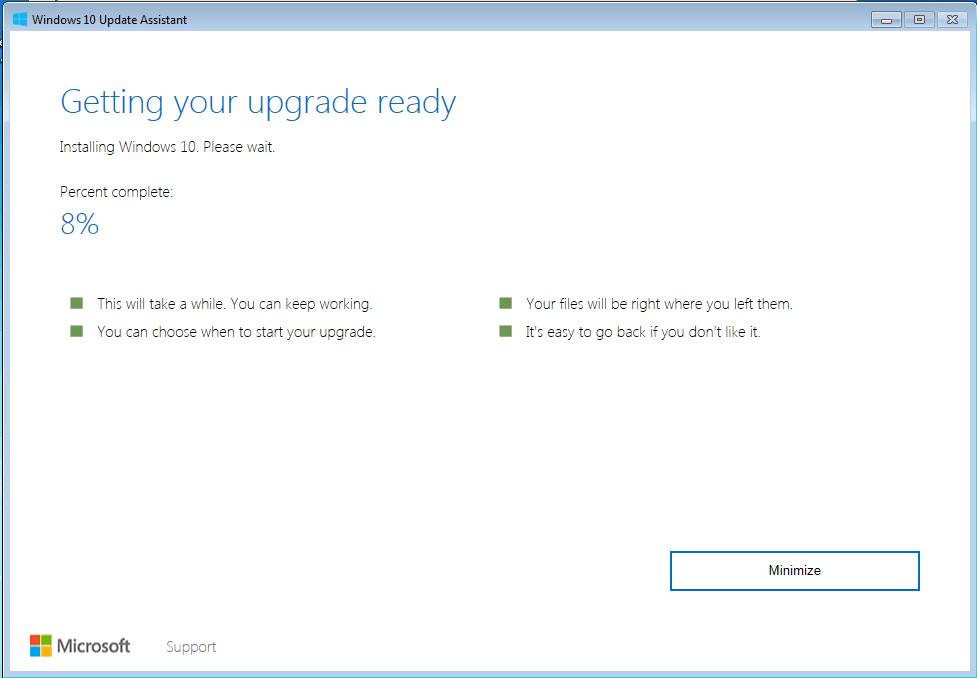Click green bullet beside 'You can choose when'
Viewport: 977px width, 678px height.
77,331
